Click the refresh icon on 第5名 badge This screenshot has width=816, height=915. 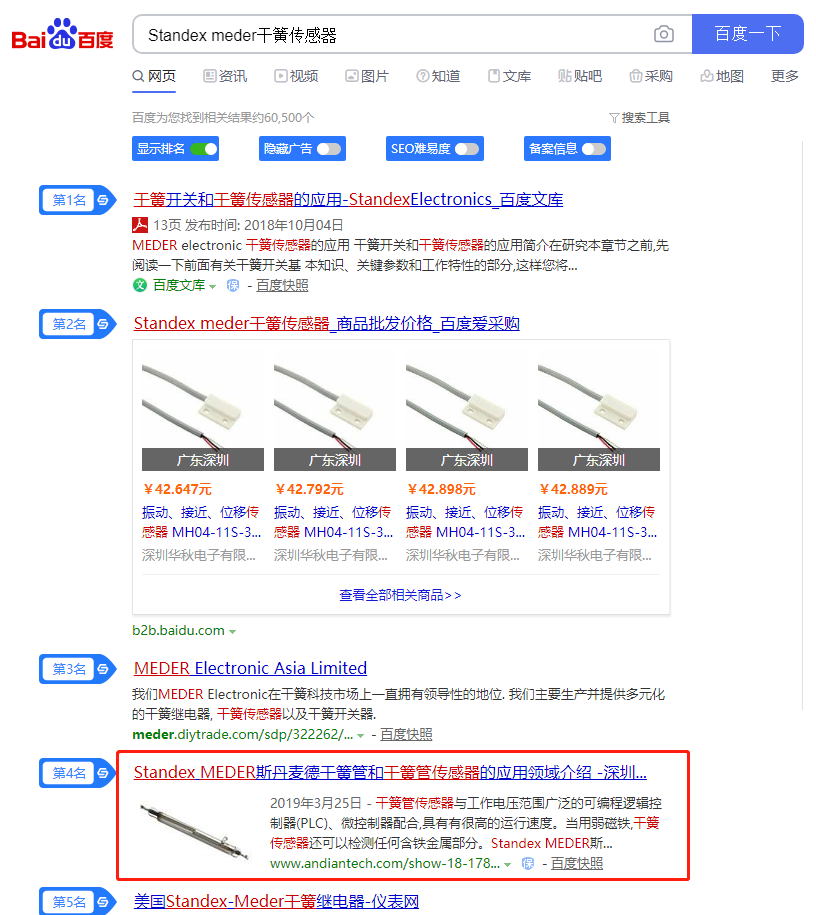(x=103, y=902)
